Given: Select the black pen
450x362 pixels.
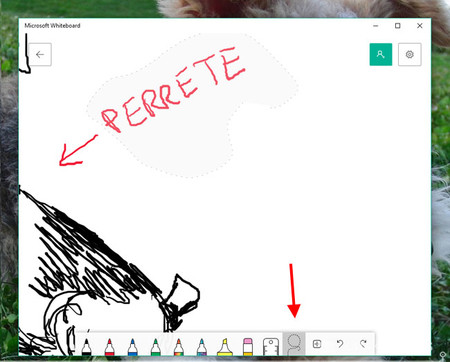Looking at the screenshot, I should click(86, 347).
